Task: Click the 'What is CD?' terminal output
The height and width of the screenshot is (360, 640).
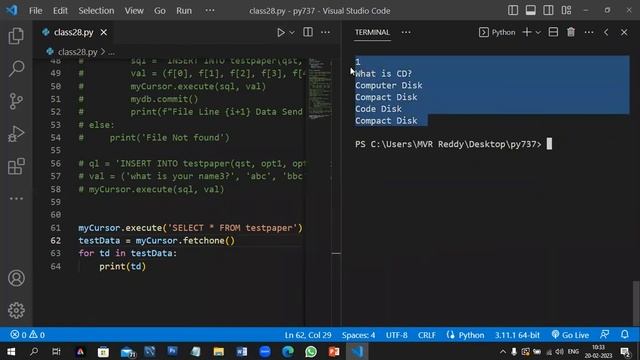Action: tap(384, 74)
